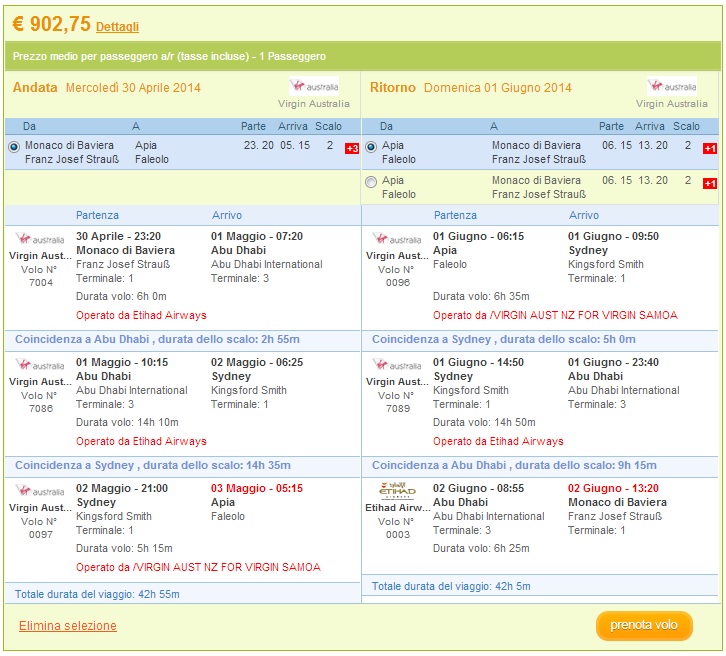Image resolution: width=726 pixels, height=656 pixels.
Task: Click Operato da Etihad Airways under flight 7004
Action: coord(141,315)
